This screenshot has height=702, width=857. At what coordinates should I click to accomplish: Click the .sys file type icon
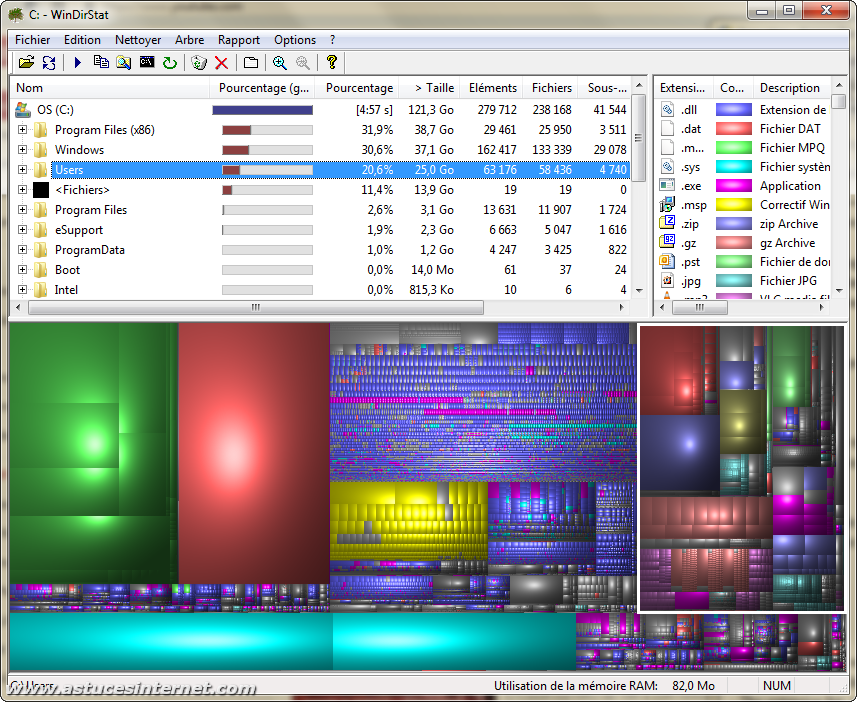tap(667, 166)
